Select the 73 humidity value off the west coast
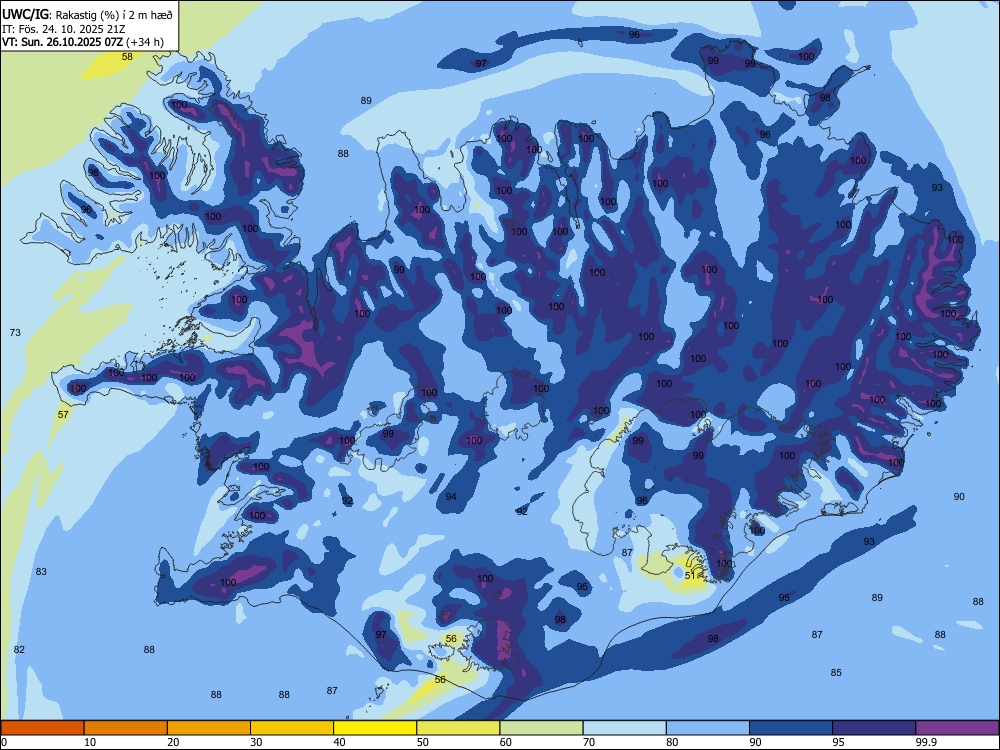1000x750 pixels. click(x=15, y=332)
